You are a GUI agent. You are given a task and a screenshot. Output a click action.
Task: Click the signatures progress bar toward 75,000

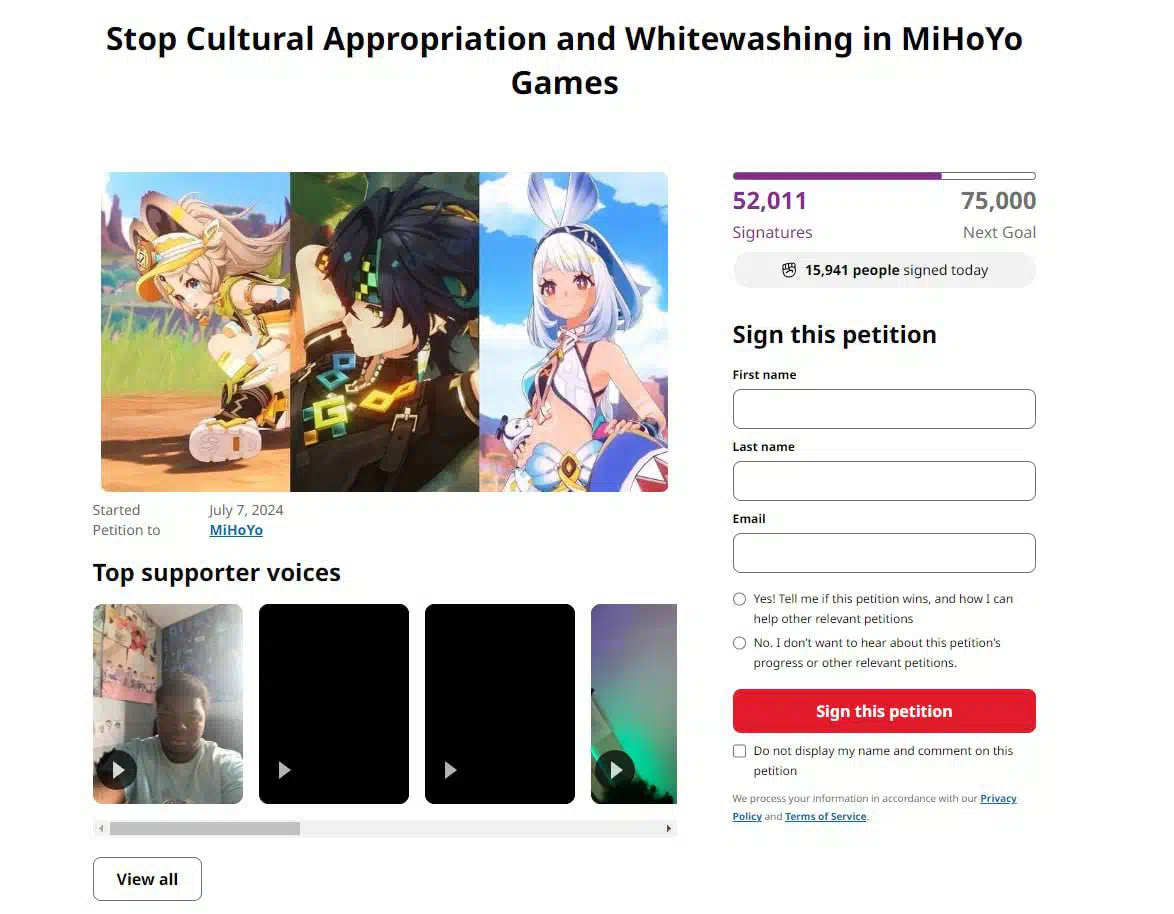[884, 176]
